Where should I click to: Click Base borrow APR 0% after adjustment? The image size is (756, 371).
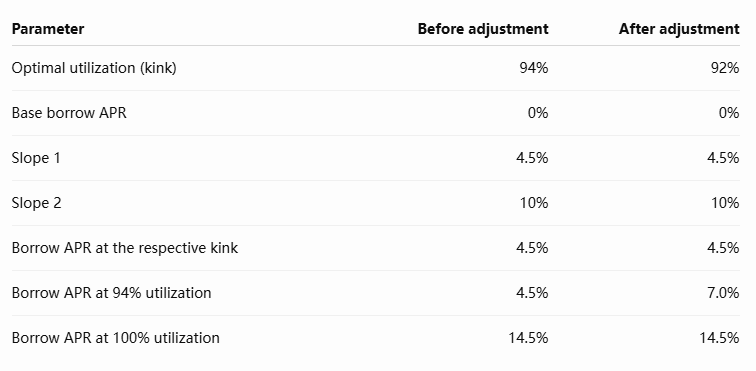click(x=729, y=113)
